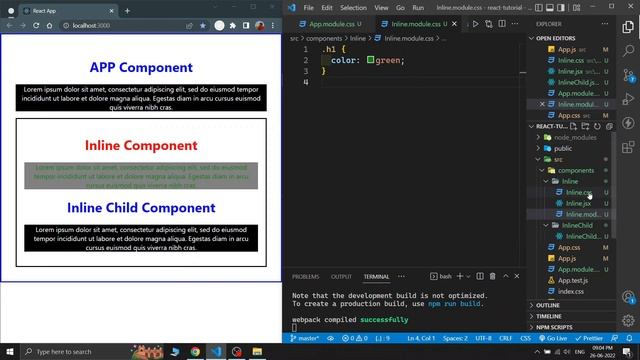This screenshot has height=360, width=640.
Task: Click Prettier in status bar
Action: (589, 338)
